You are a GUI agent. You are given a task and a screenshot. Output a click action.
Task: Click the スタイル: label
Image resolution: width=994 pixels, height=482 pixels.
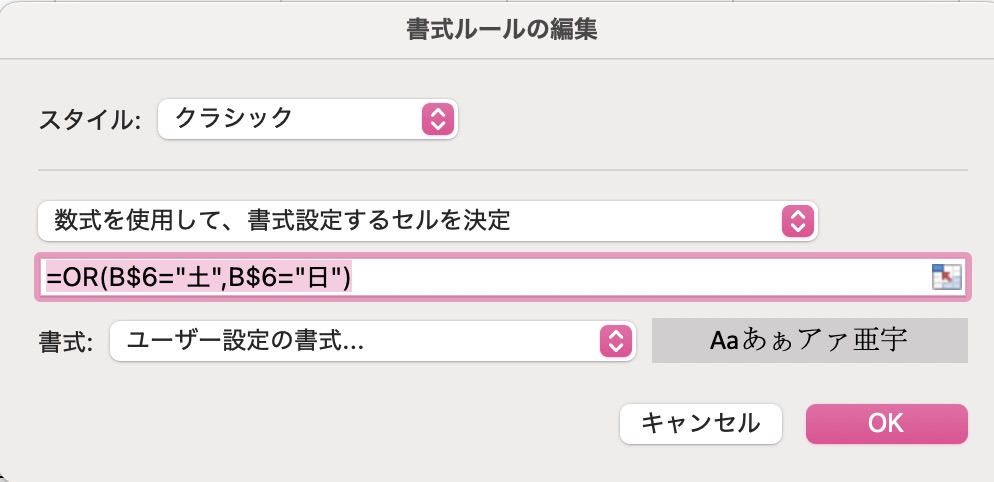(x=89, y=119)
